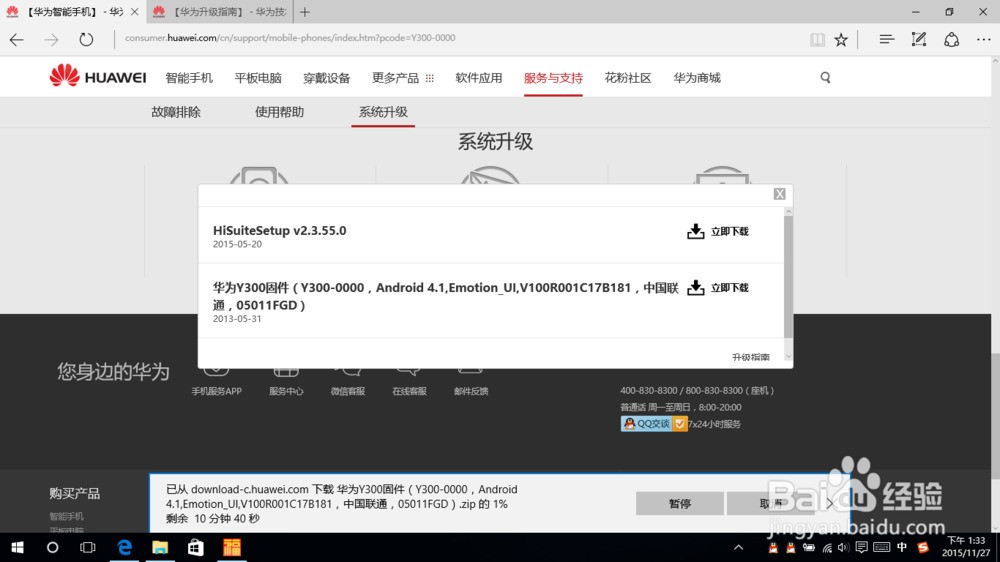
Task: Click the touch keyboard tray icon
Action: 881,547
